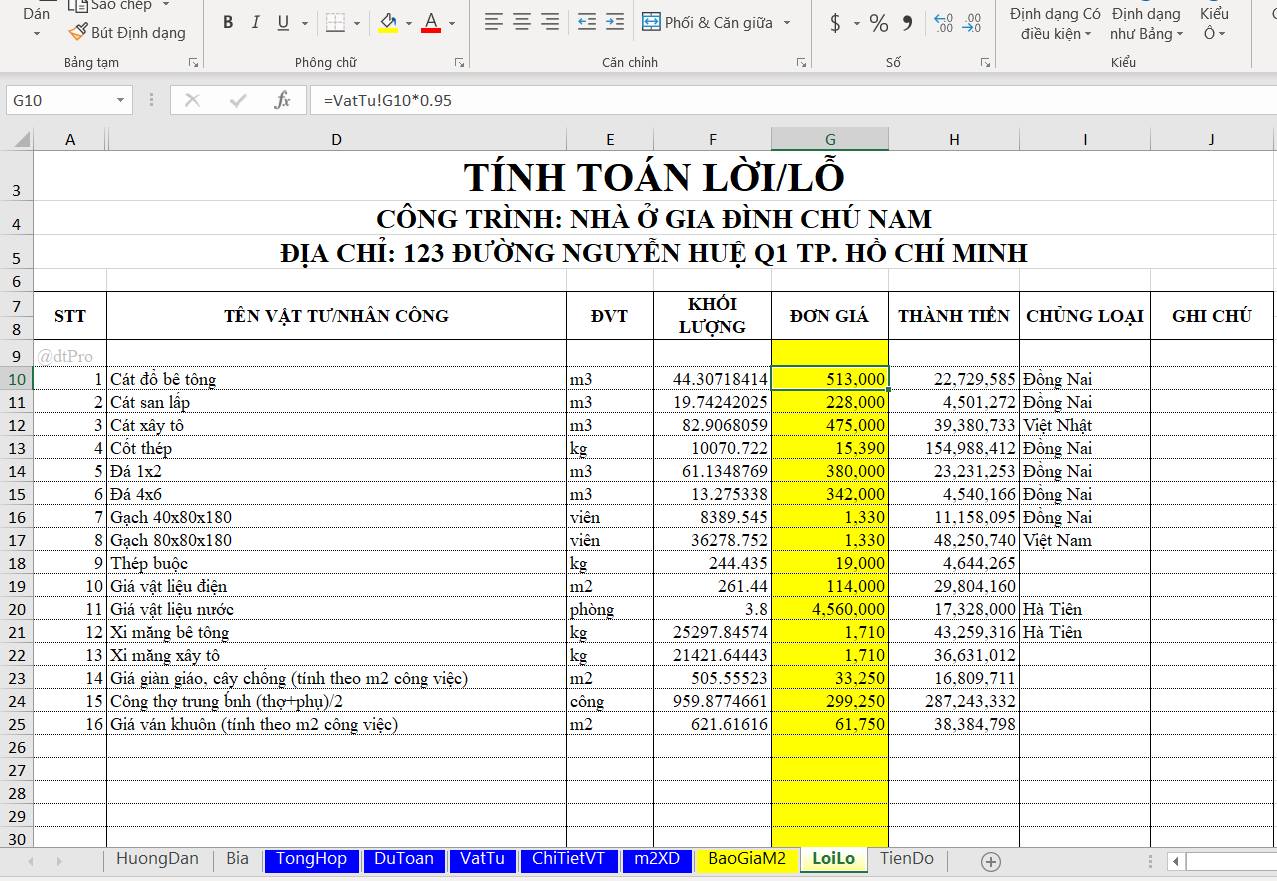Click the Format Painter (Bút Định dạng) brush

[127, 33]
